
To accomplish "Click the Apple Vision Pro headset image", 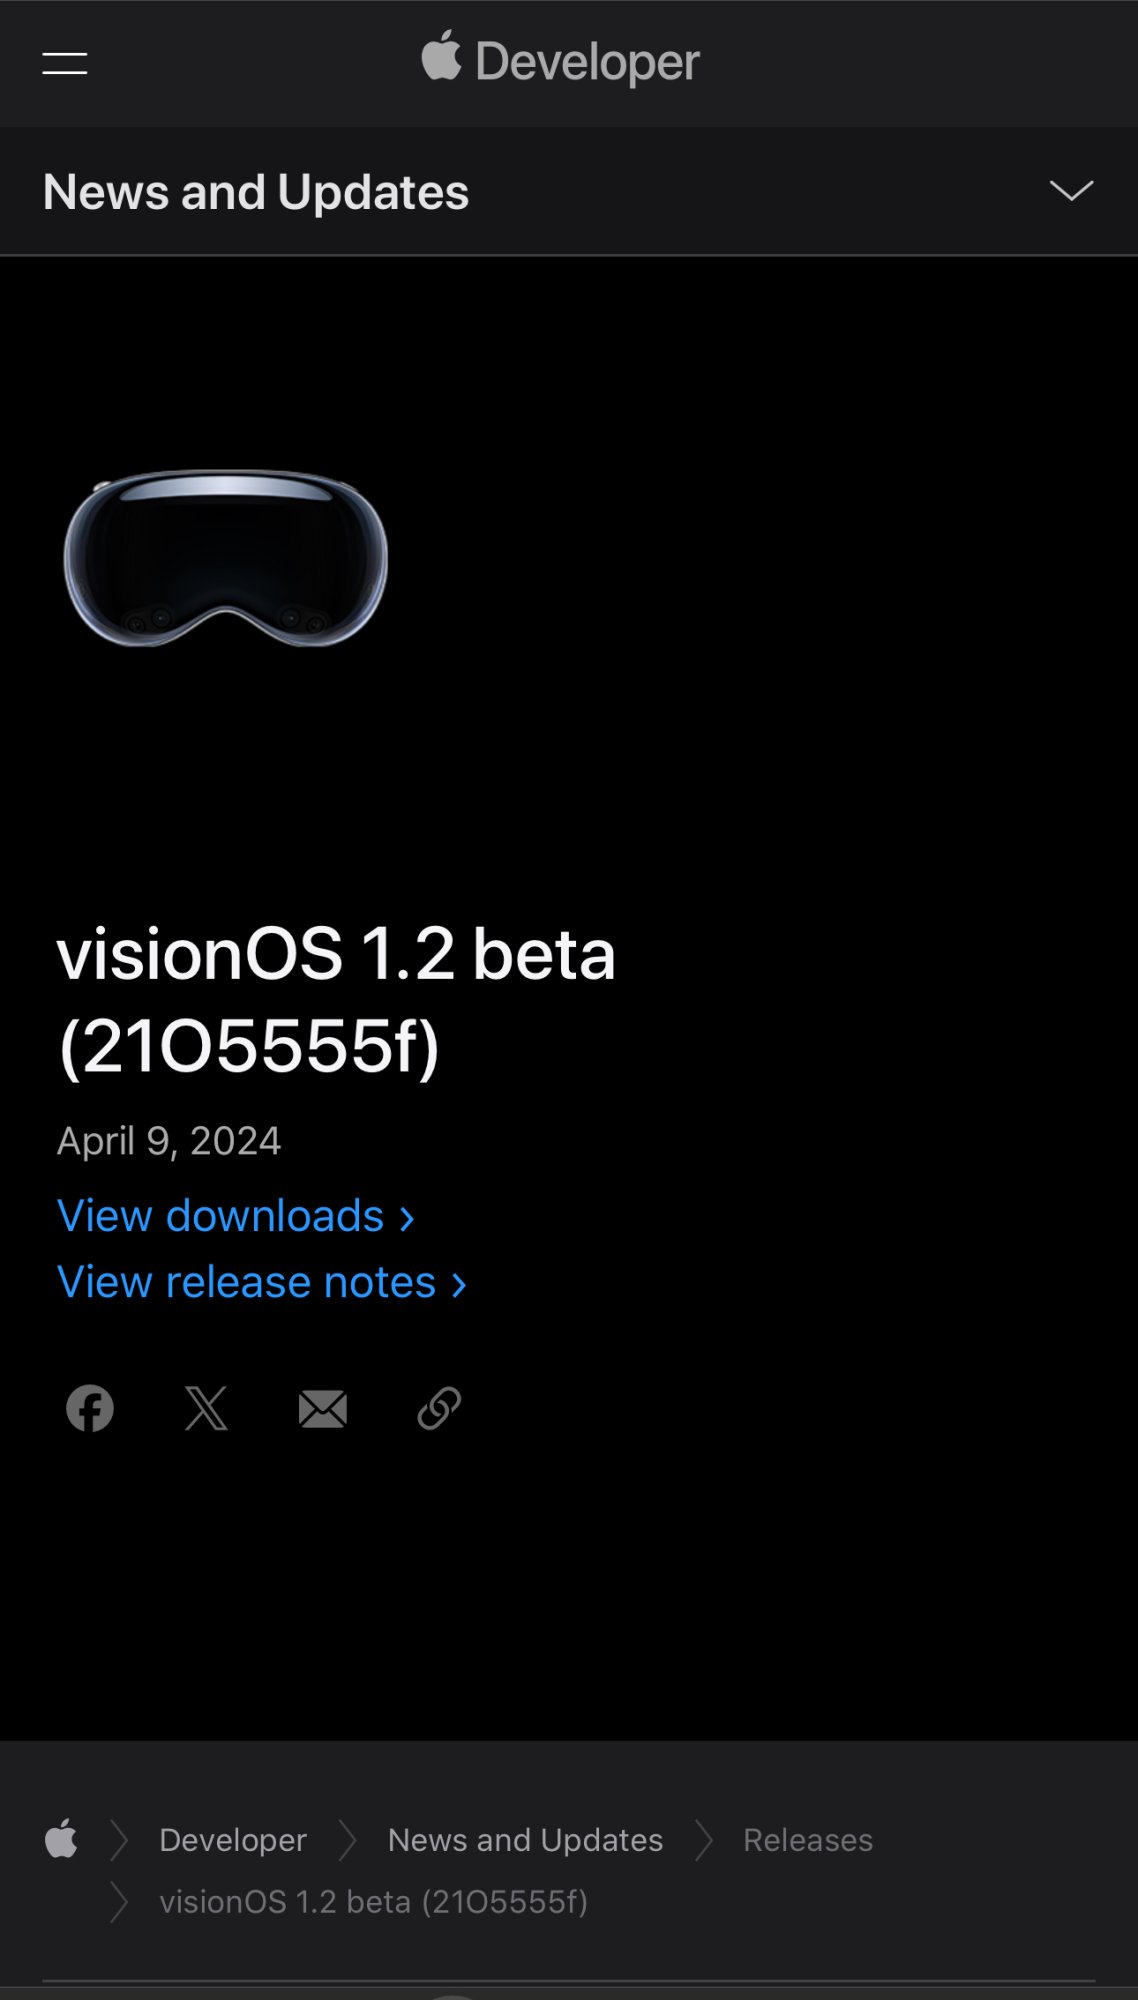I will tap(226, 558).
